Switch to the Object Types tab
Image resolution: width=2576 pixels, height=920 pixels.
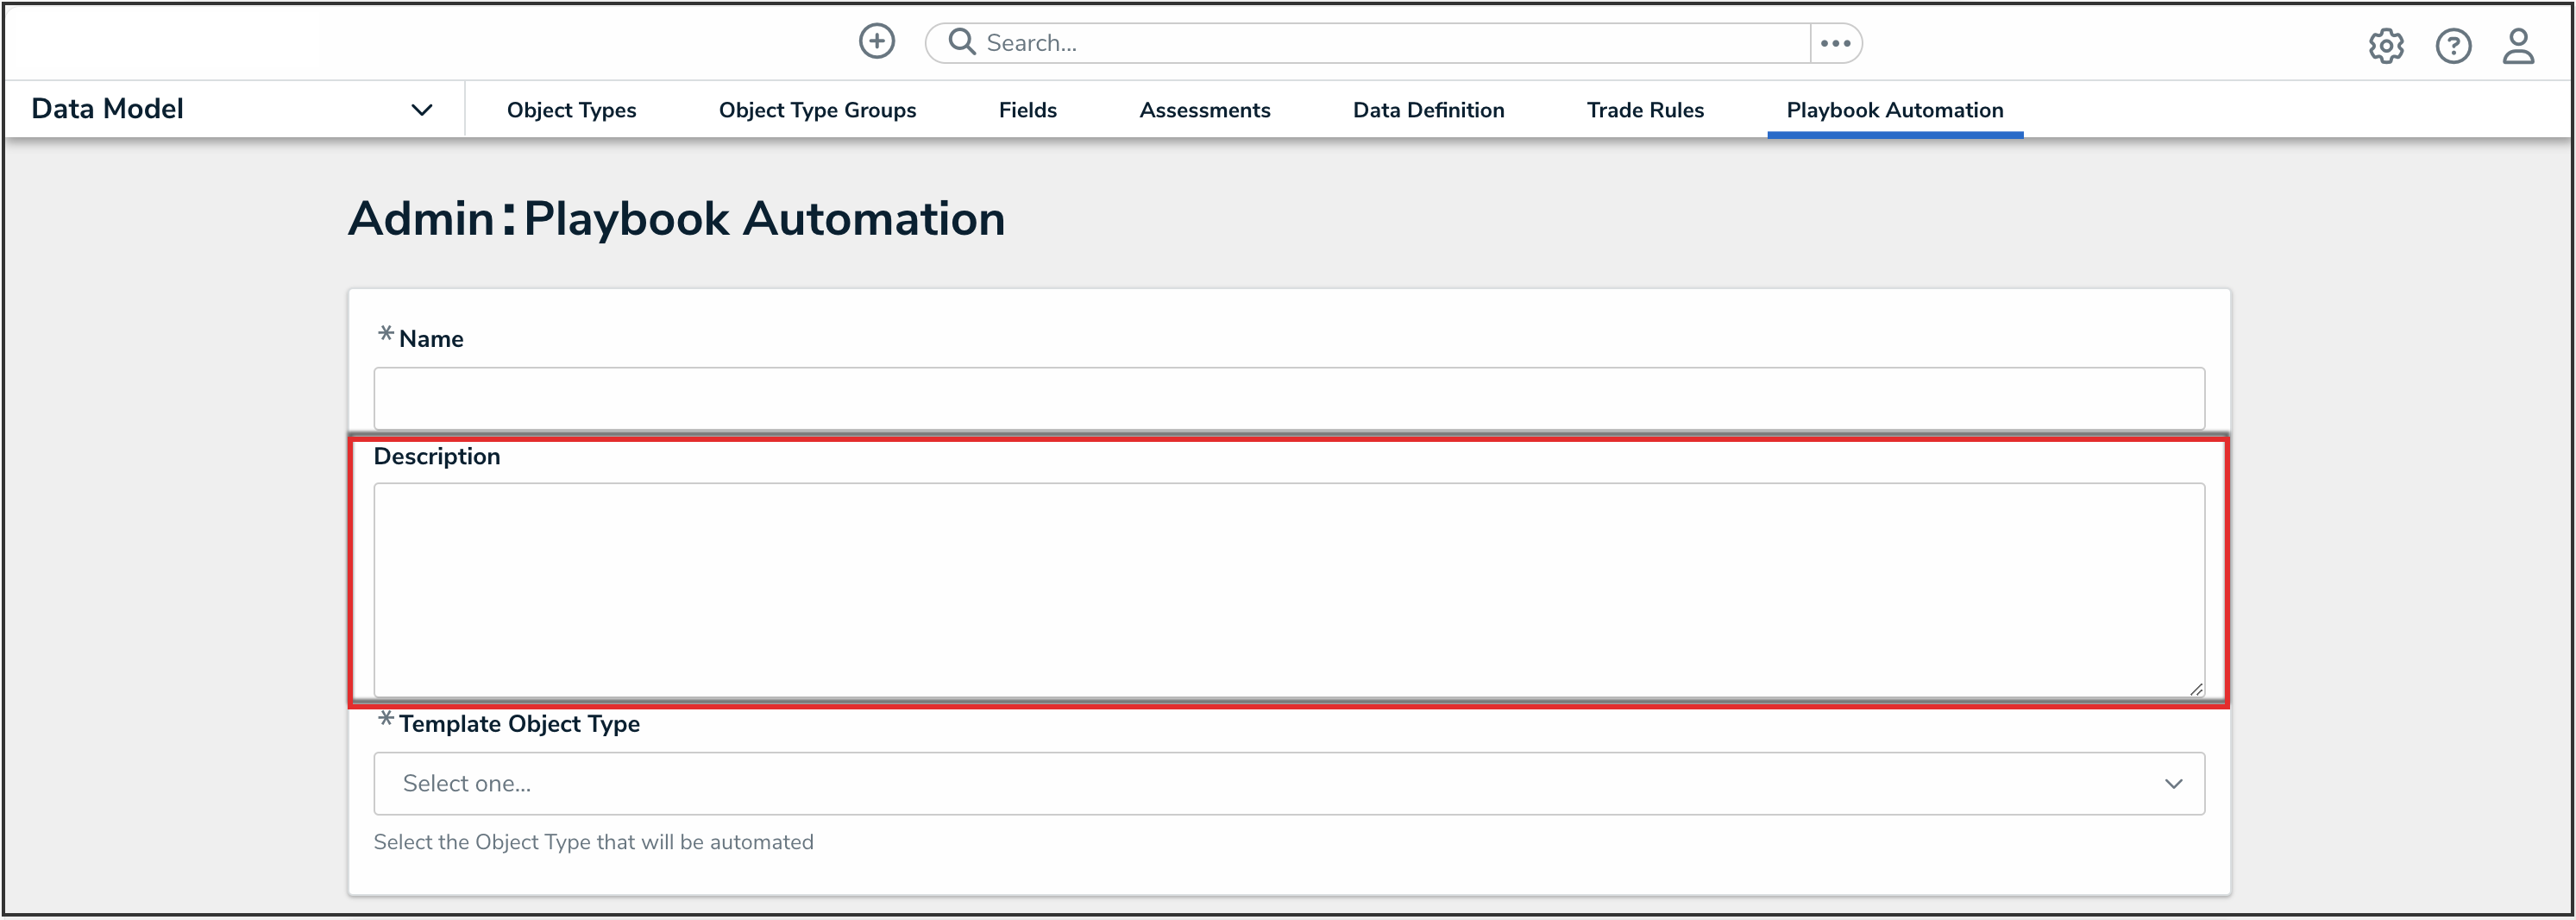tap(571, 110)
